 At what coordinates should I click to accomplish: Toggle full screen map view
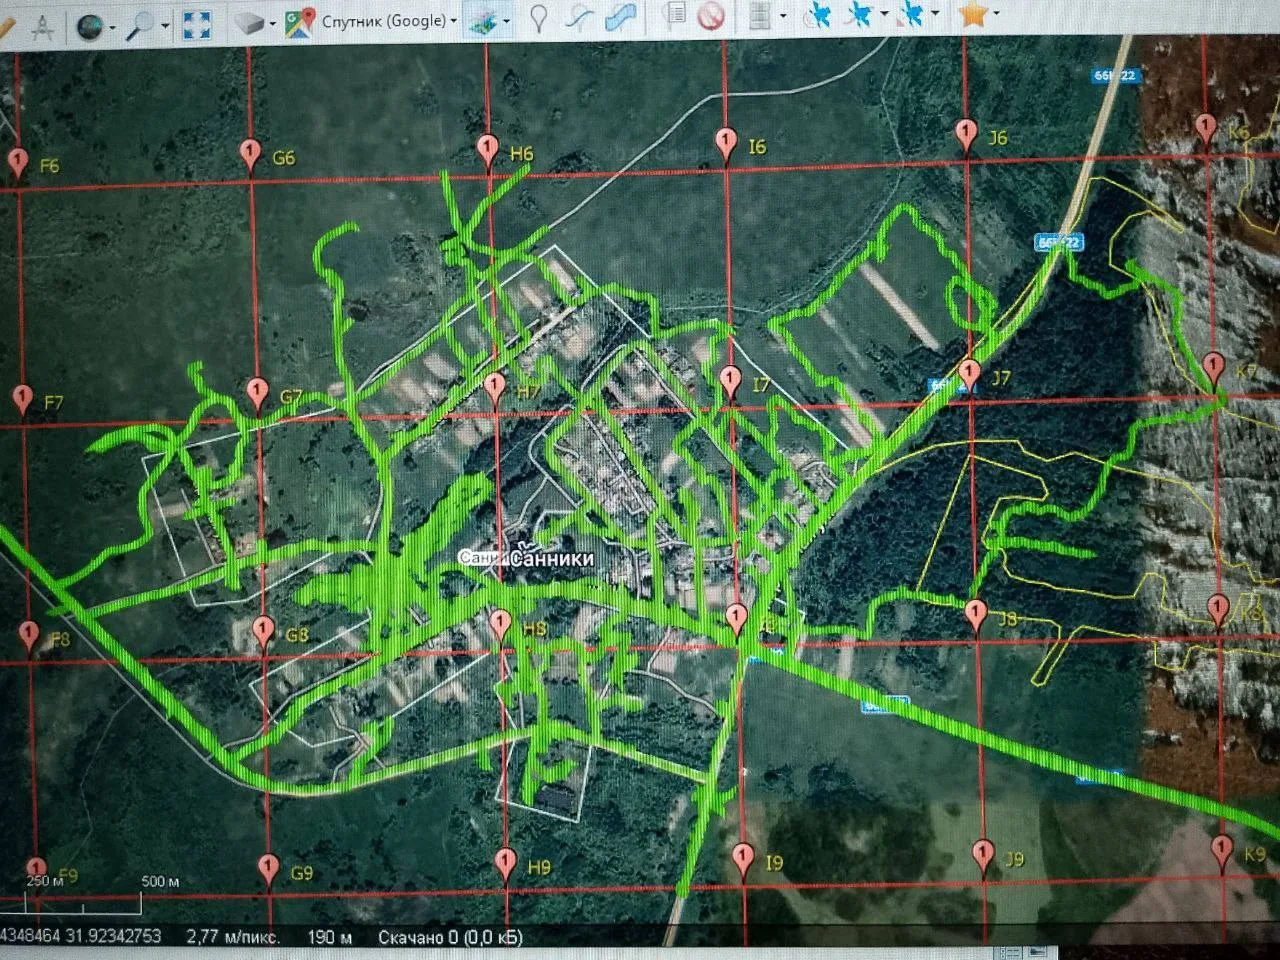[197, 24]
